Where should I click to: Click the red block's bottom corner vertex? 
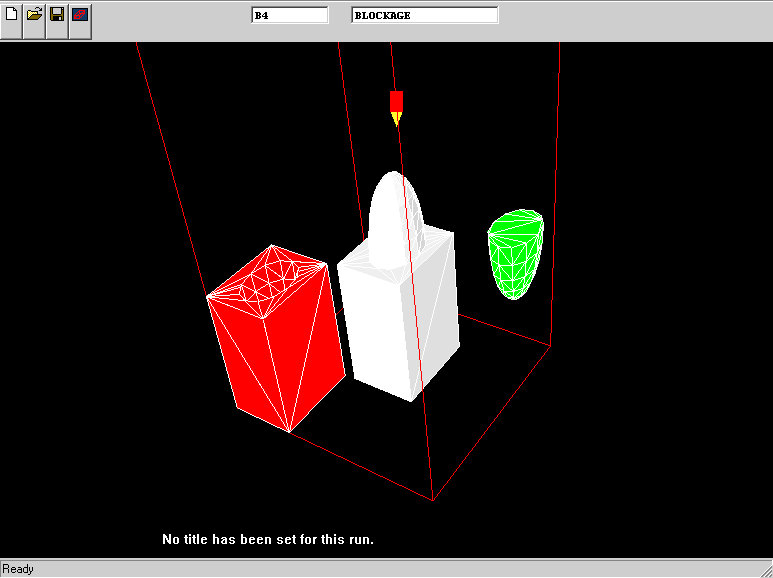pyautogui.click(x=289, y=433)
